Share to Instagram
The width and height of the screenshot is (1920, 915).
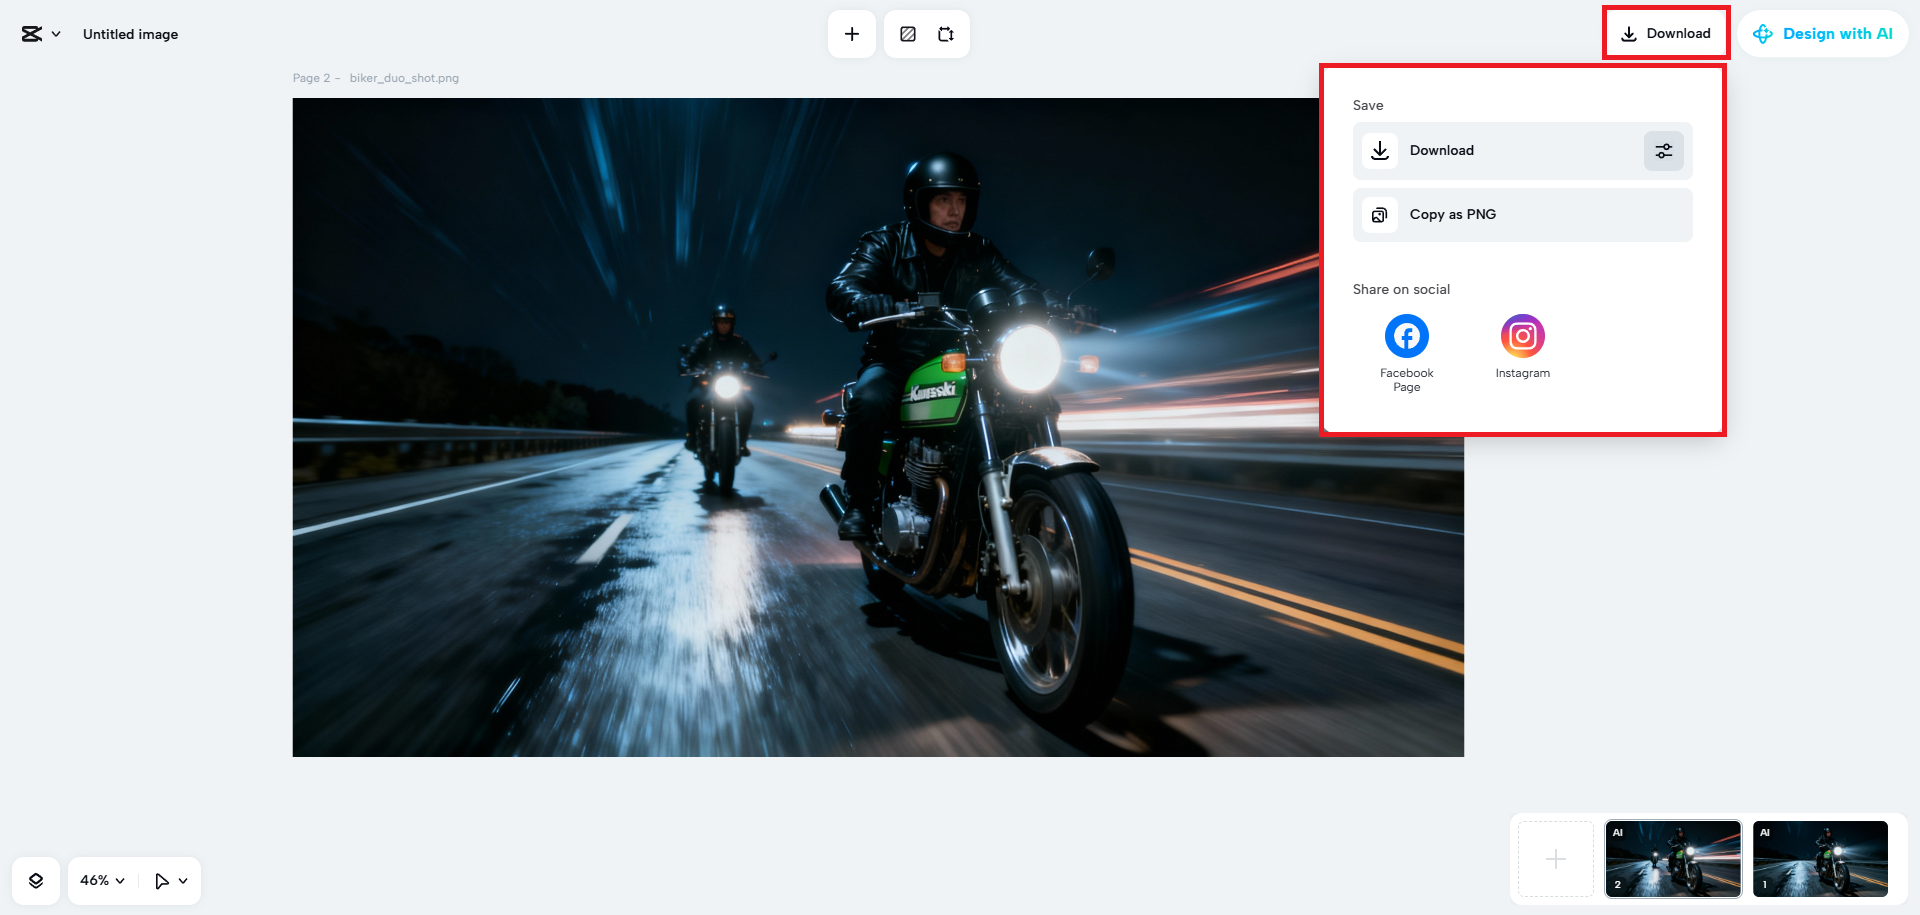click(x=1522, y=337)
